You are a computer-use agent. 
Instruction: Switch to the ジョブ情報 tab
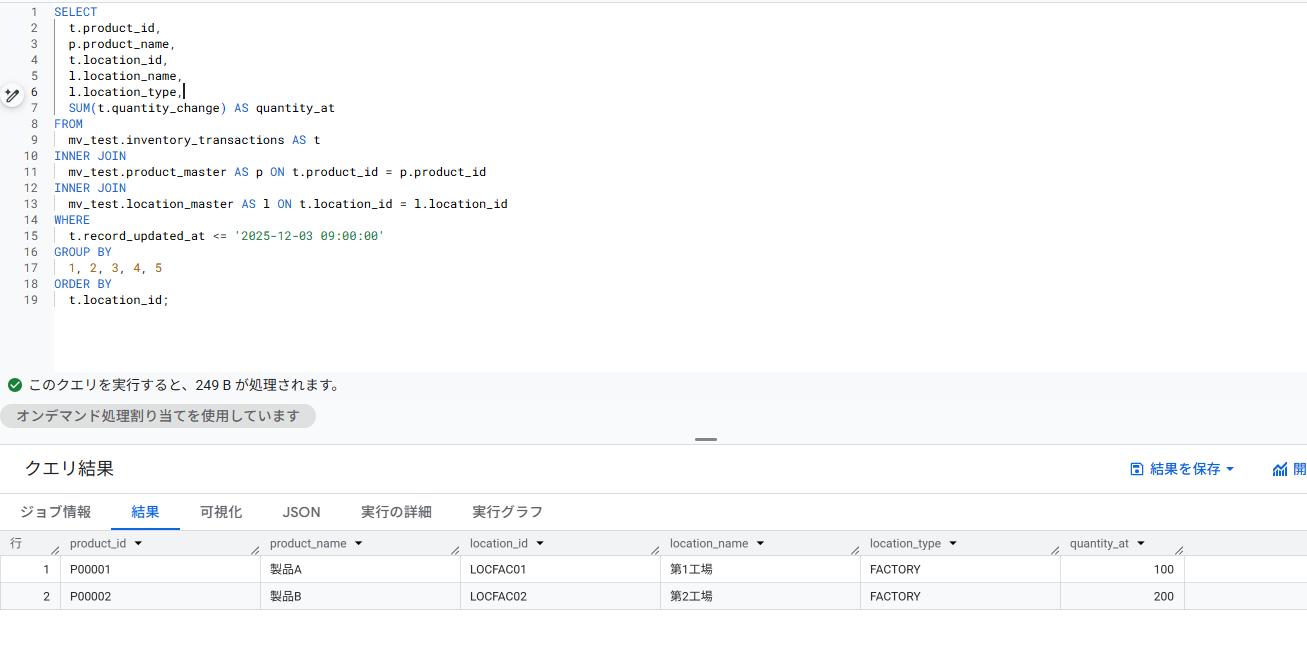click(x=55, y=511)
